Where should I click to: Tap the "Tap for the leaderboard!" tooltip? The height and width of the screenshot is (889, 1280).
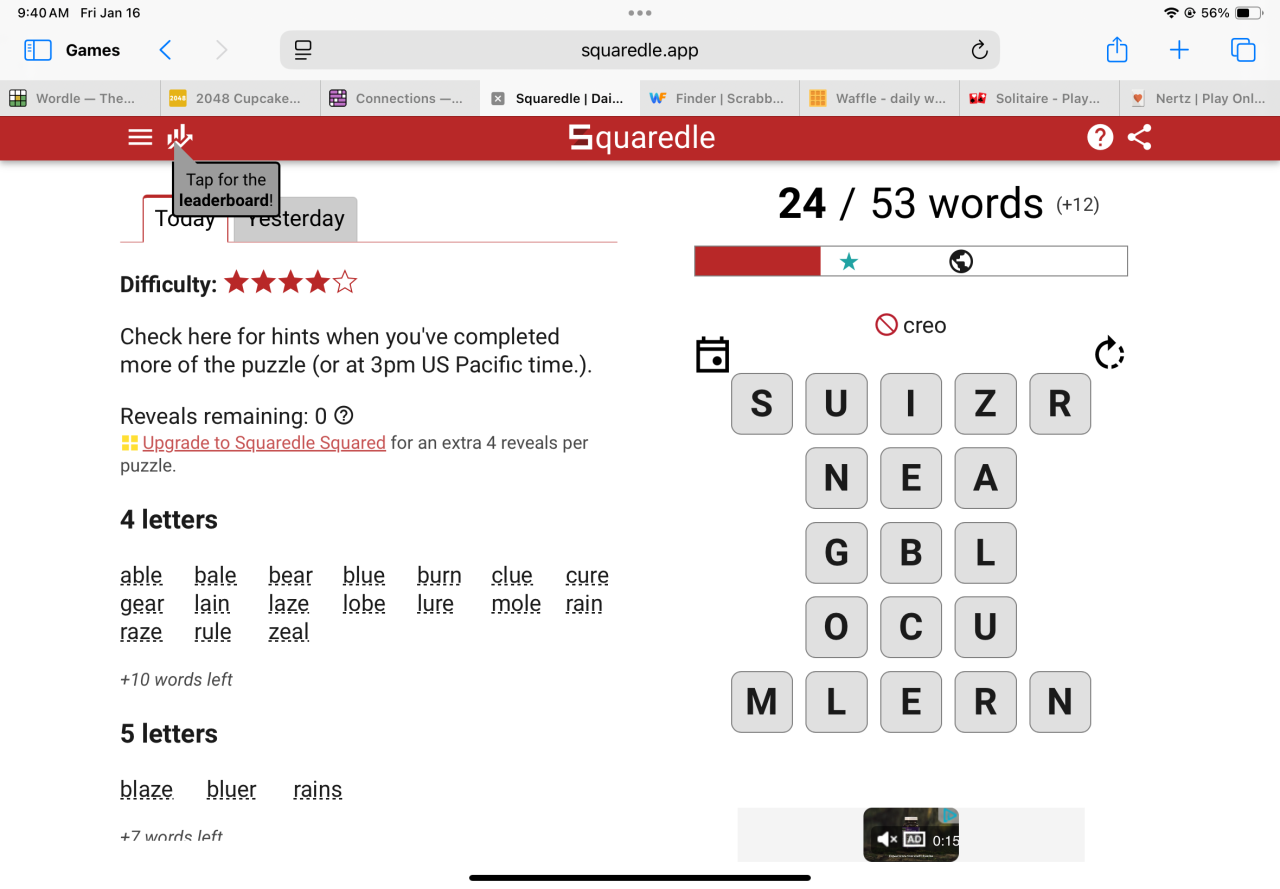point(226,189)
